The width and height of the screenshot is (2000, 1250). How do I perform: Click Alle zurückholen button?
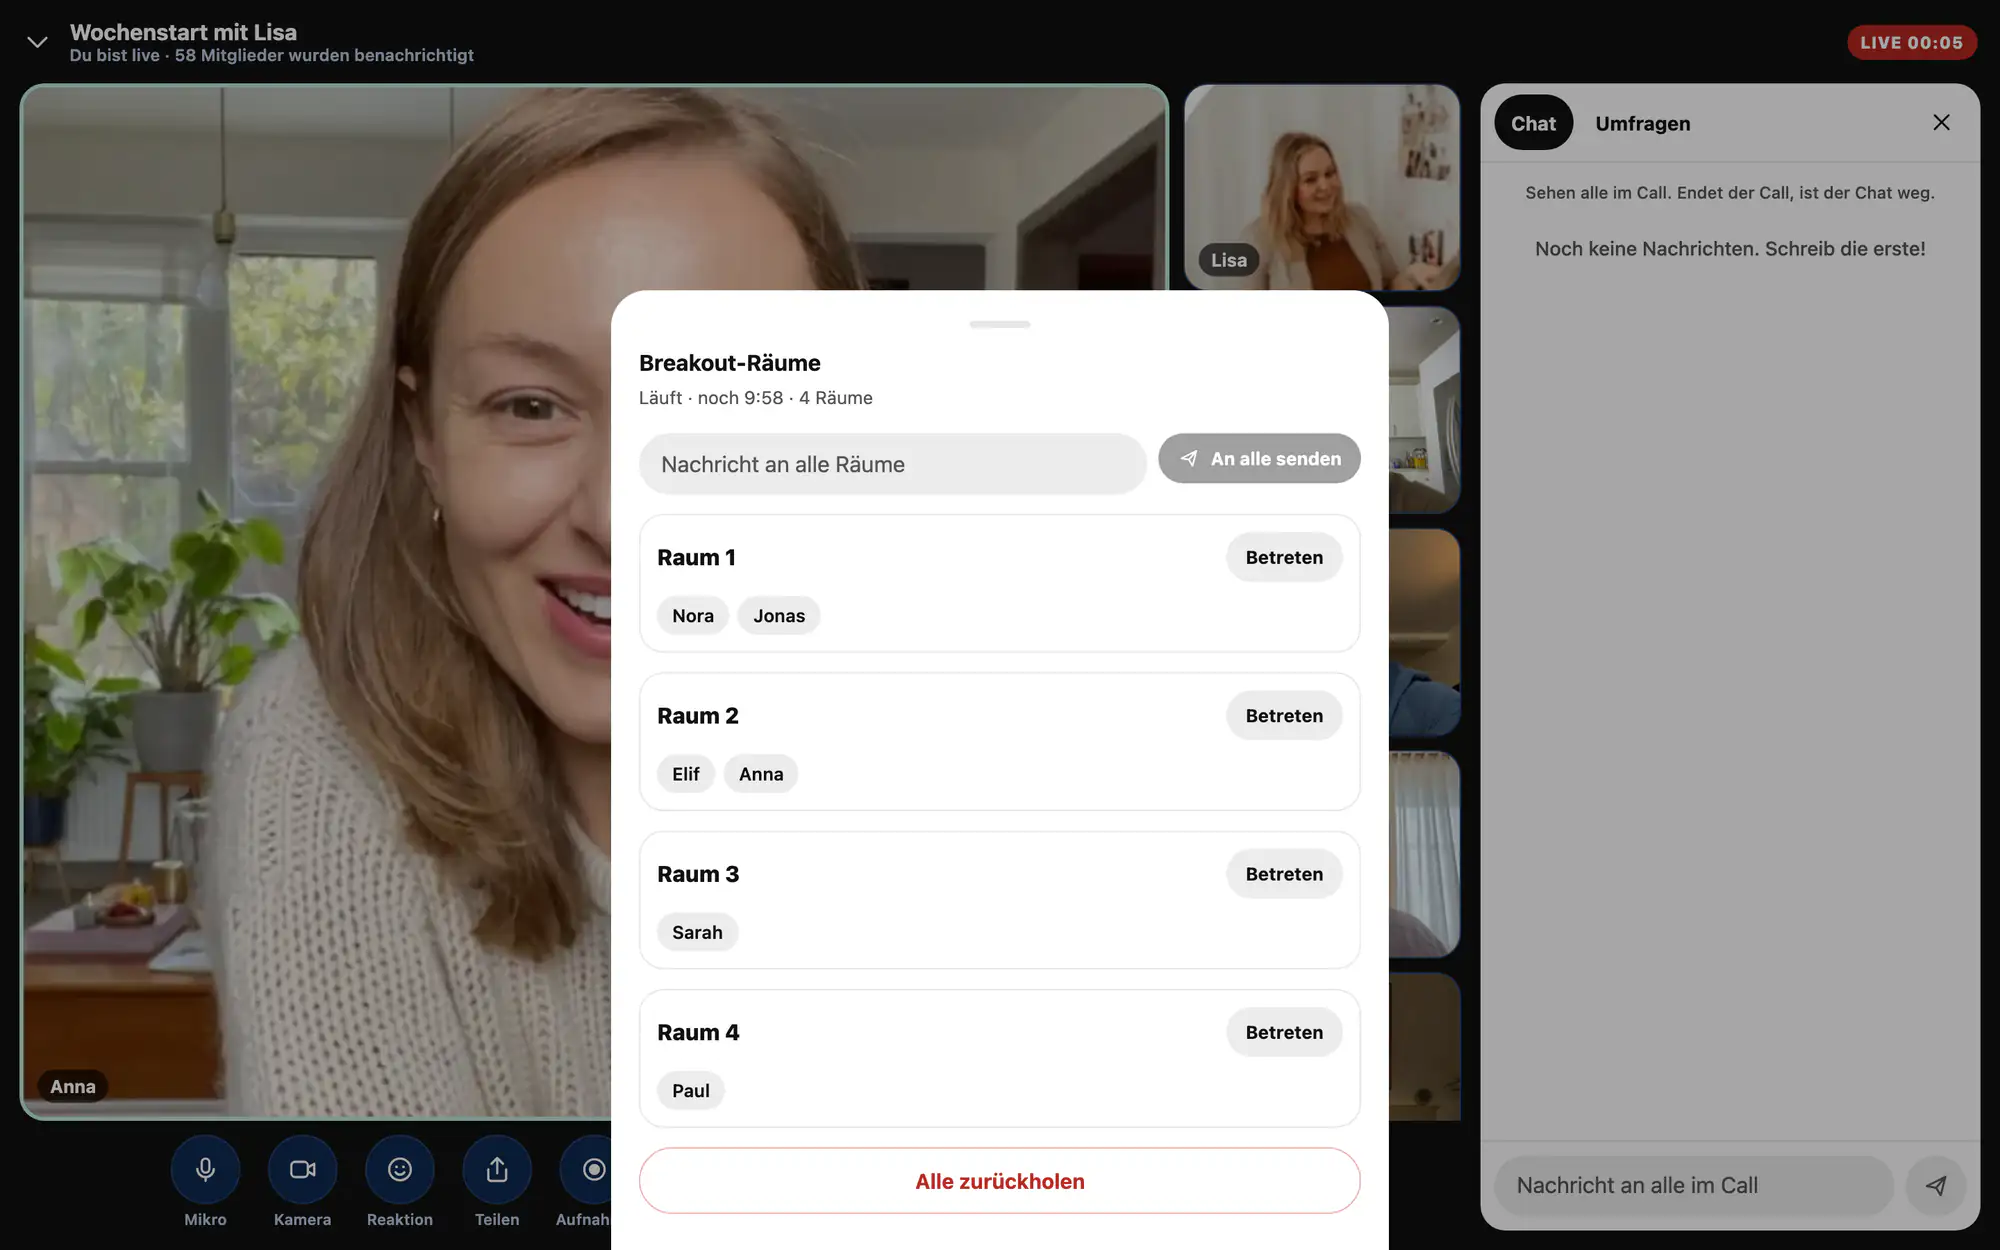(x=999, y=1181)
